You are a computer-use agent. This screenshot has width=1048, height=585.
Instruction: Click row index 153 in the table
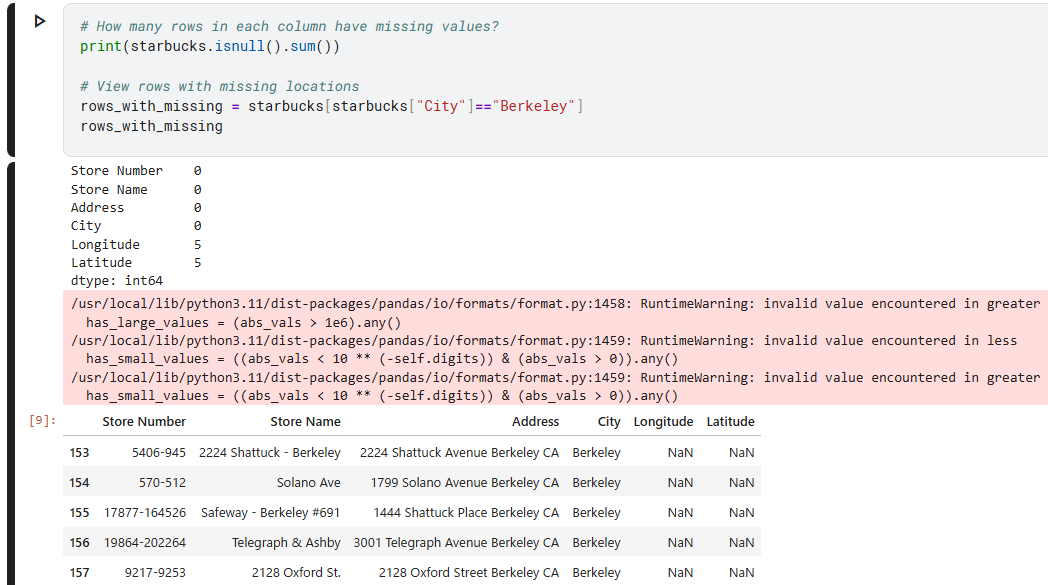pos(80,453)
